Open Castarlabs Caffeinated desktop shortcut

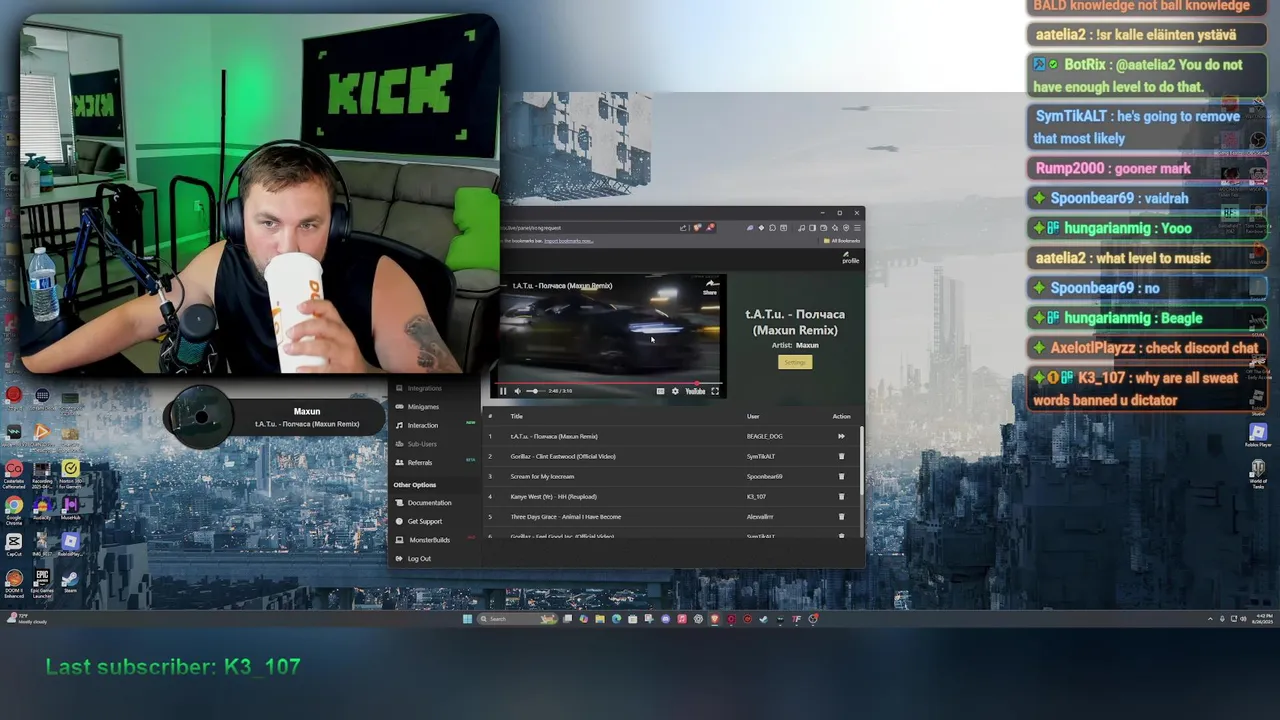pos(14,474)
